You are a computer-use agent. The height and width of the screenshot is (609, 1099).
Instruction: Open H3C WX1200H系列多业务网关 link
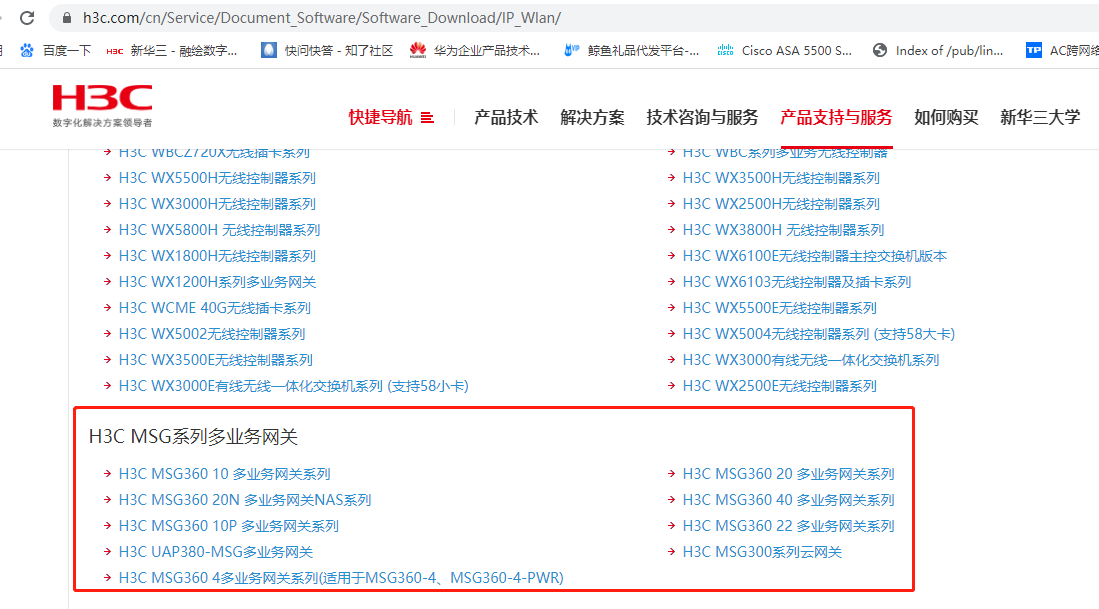[x=217, y=282]
